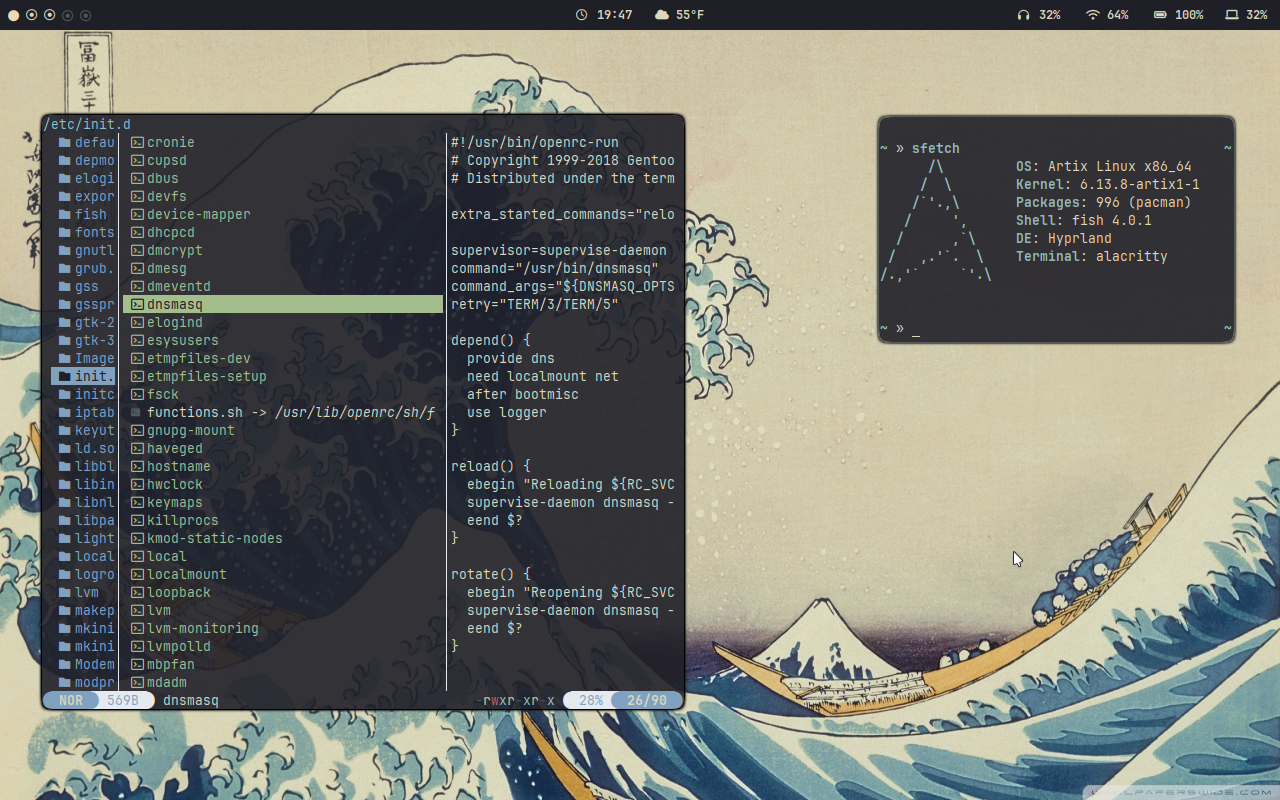Click the script icon on highlighted dnsmasq row
This screenshot has width=1280, height=800.
click(137, 304)
